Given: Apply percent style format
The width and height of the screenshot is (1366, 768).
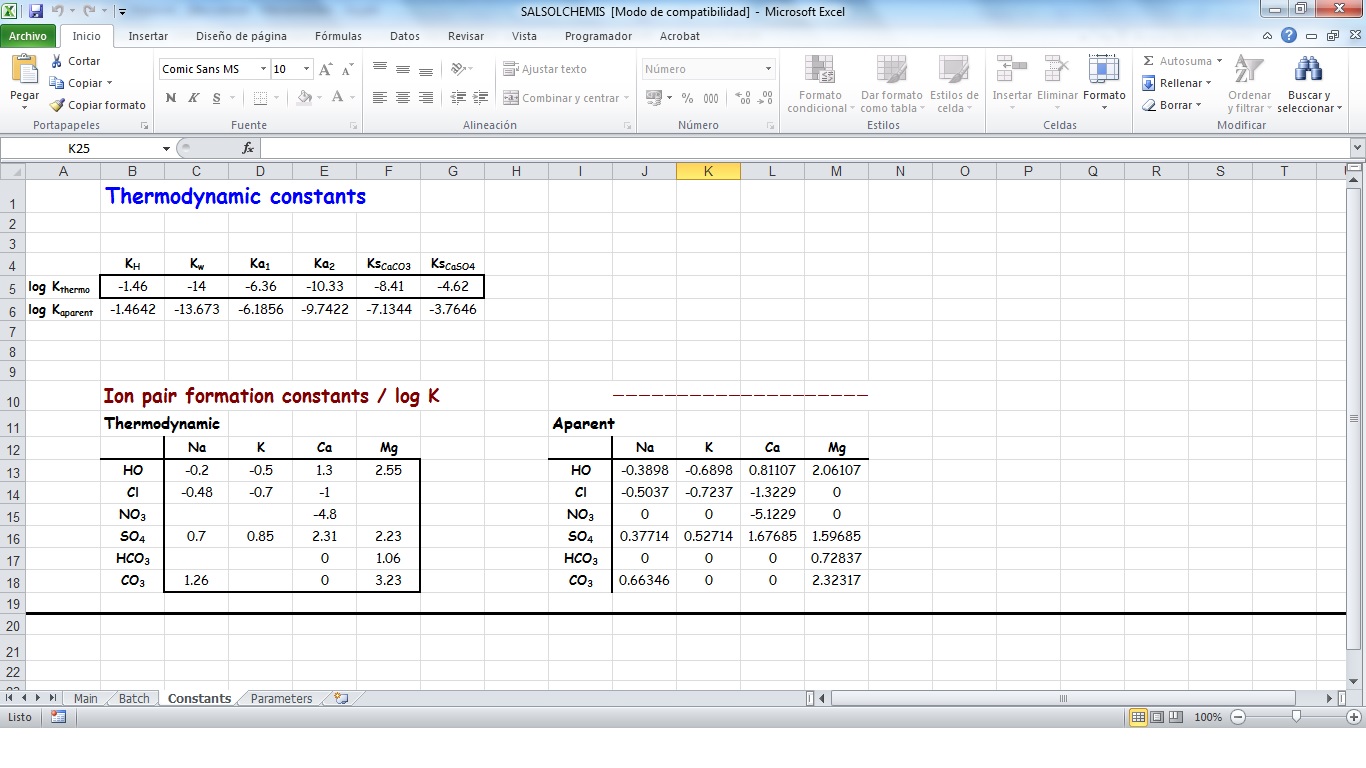Looking at the screenshot, I should pos(687,98).
